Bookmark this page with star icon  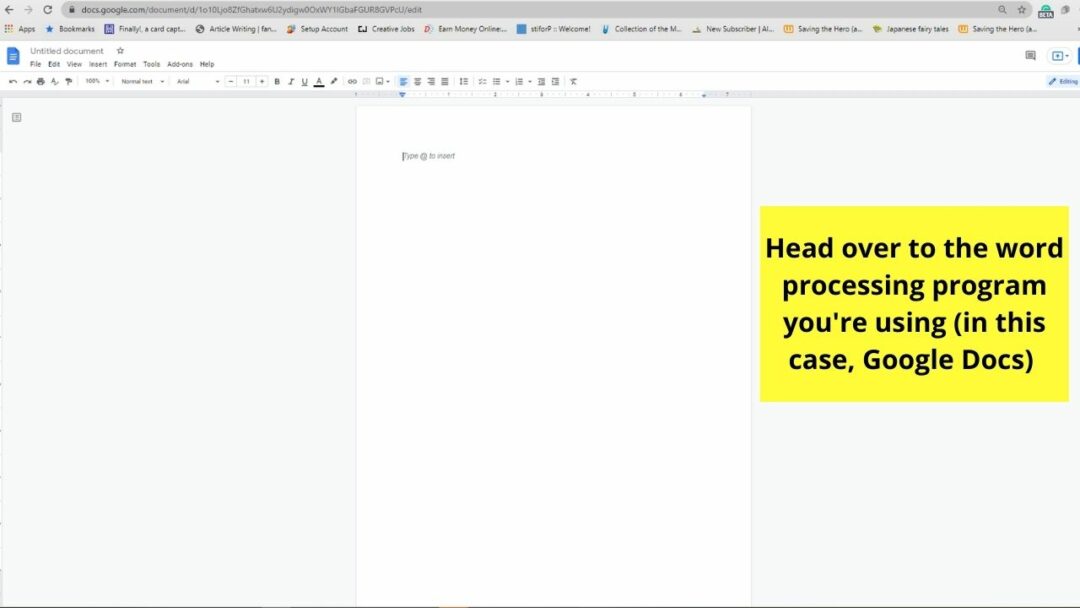coord(1021,10)
